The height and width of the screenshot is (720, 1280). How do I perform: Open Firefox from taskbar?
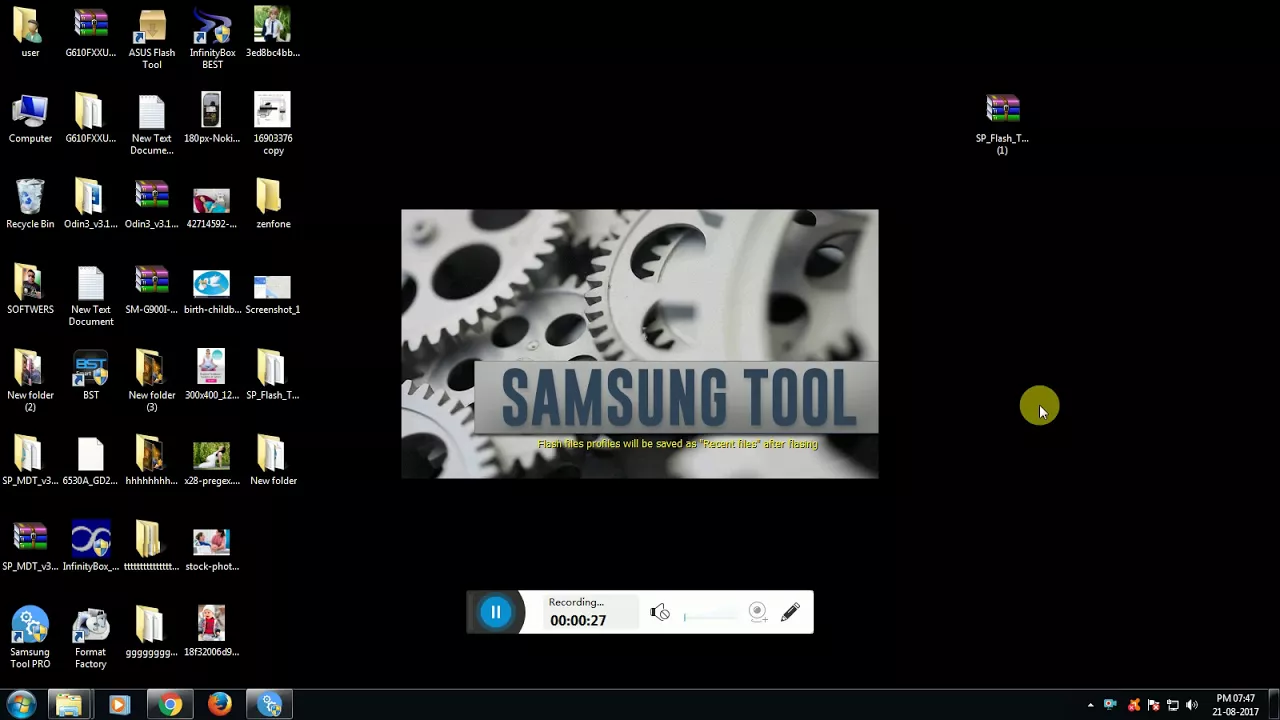[220, 705]
